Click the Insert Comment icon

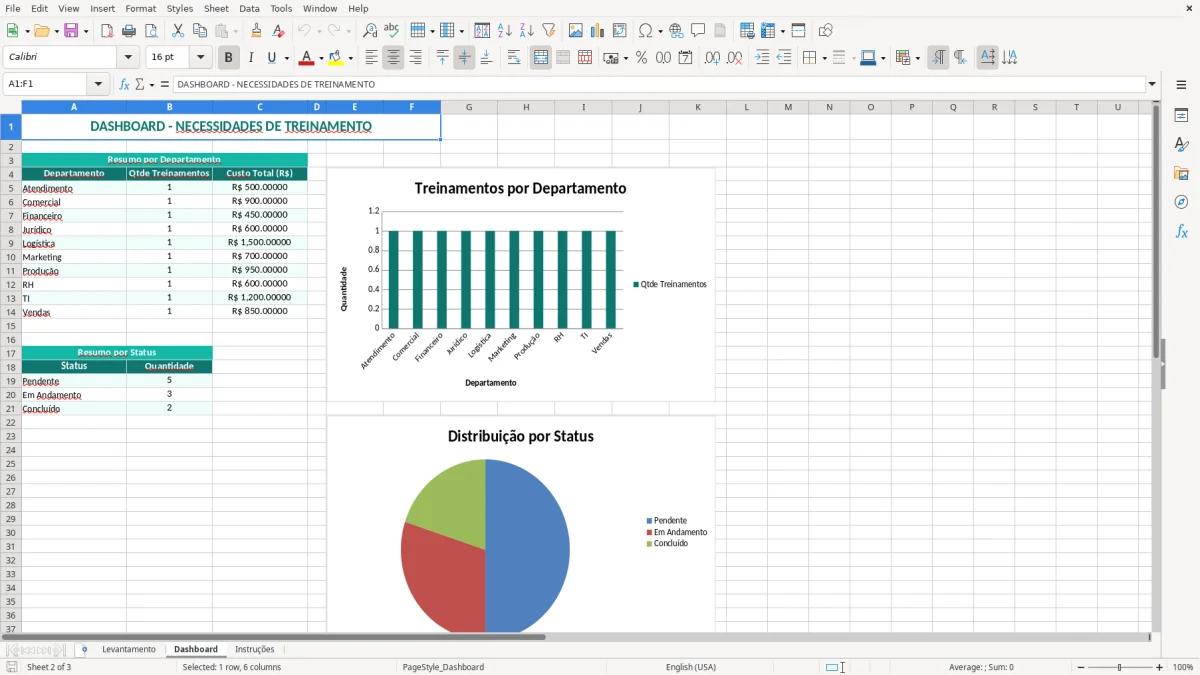(x=698, y=31)
